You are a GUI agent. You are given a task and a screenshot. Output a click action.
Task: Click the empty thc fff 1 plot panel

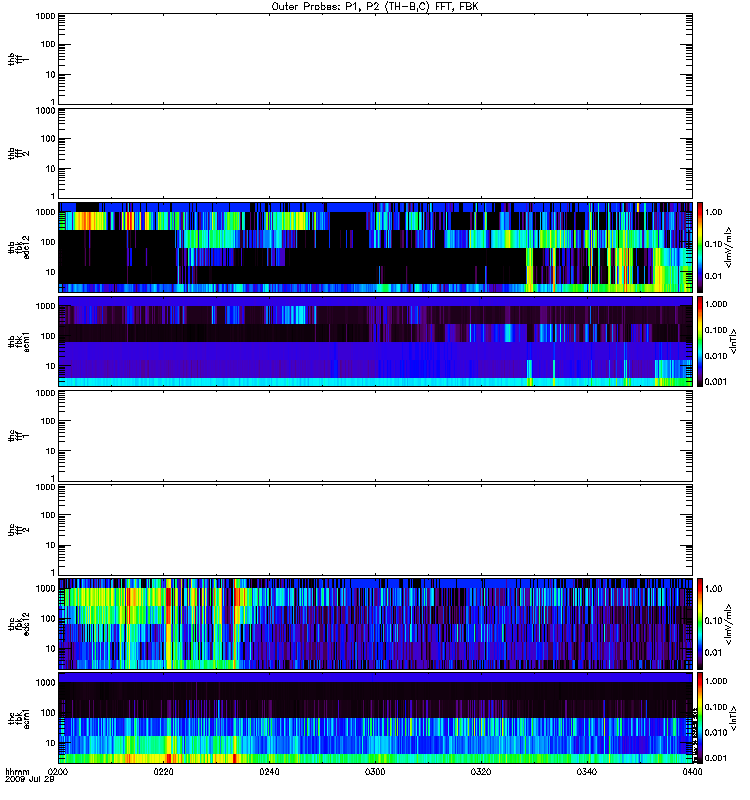click(x=375, y=436)
